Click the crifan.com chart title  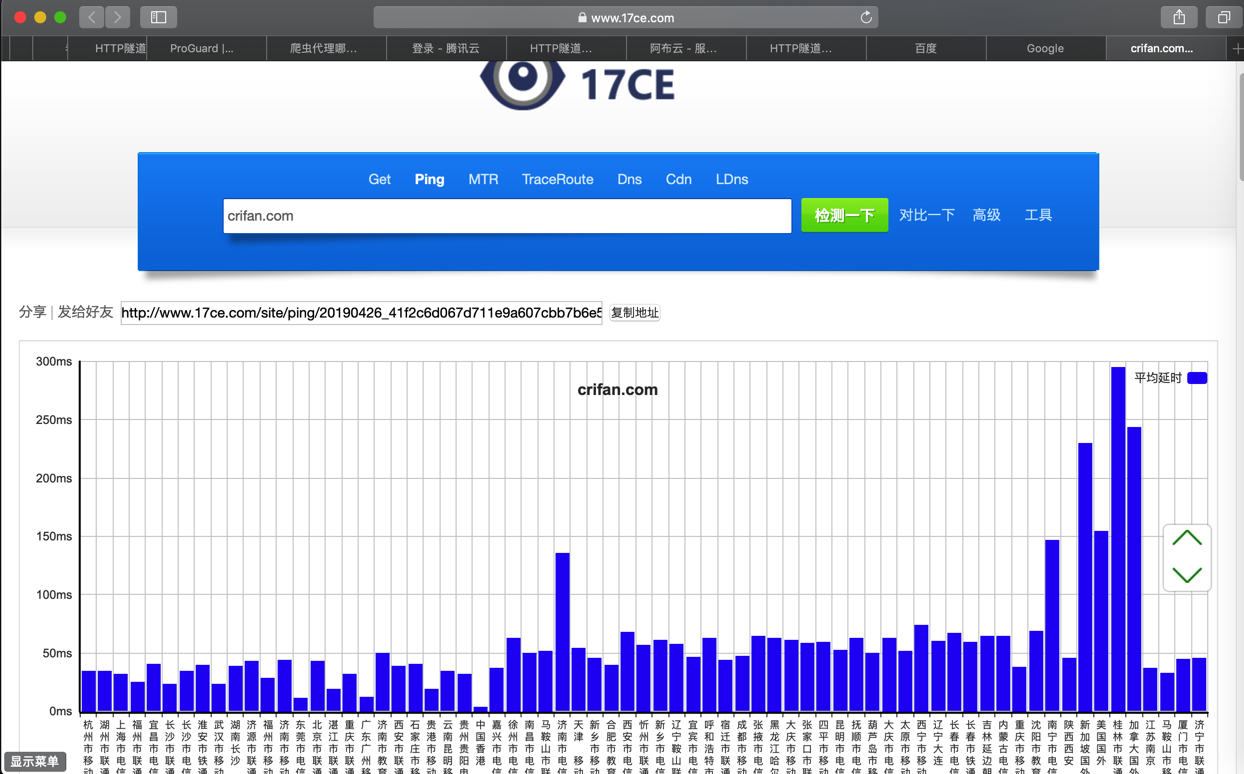coord(617,390)
